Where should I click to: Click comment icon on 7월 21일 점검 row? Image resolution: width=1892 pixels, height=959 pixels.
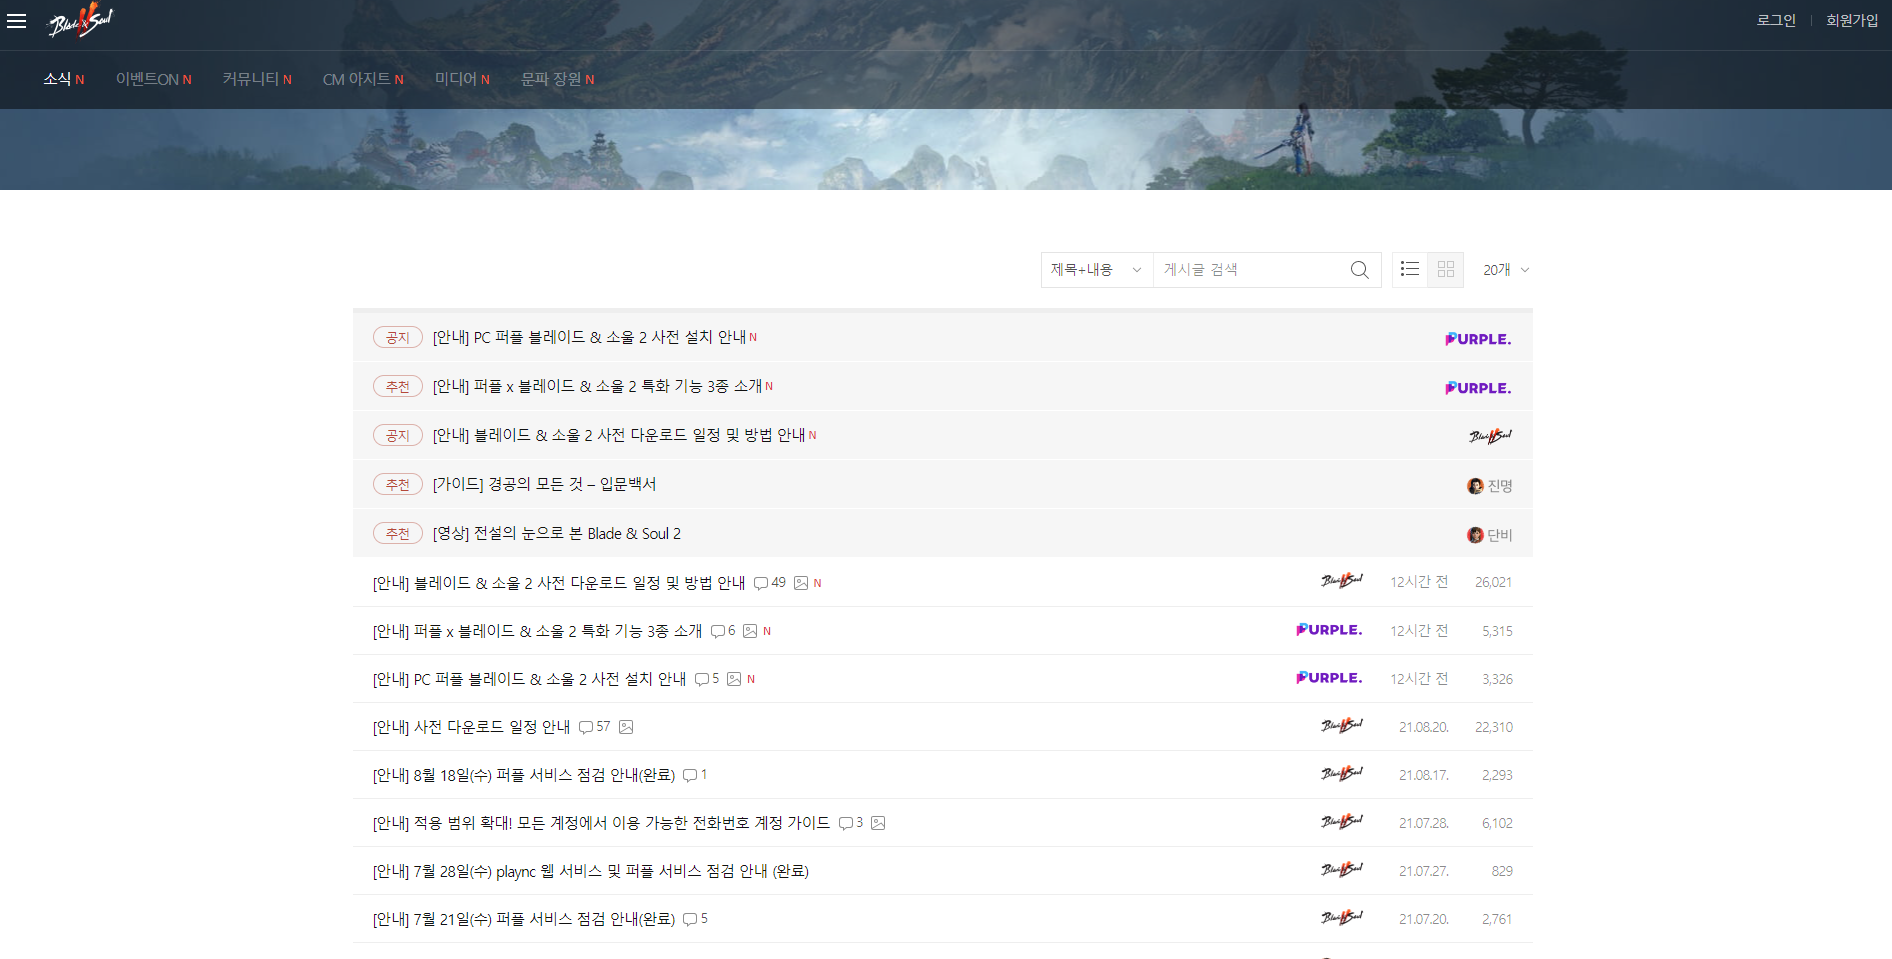[x=690, y=919]
